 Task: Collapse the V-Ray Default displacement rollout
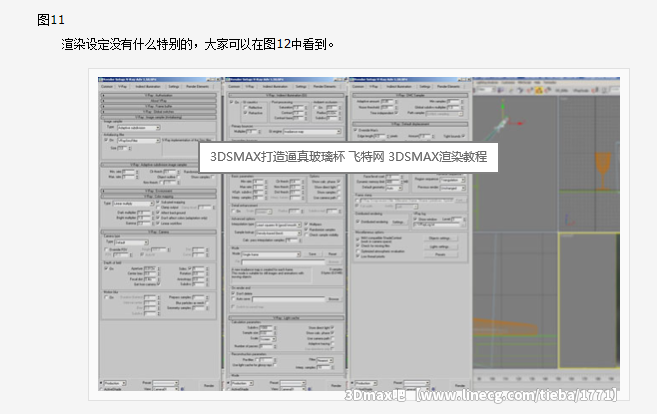[x=410, y=124]
